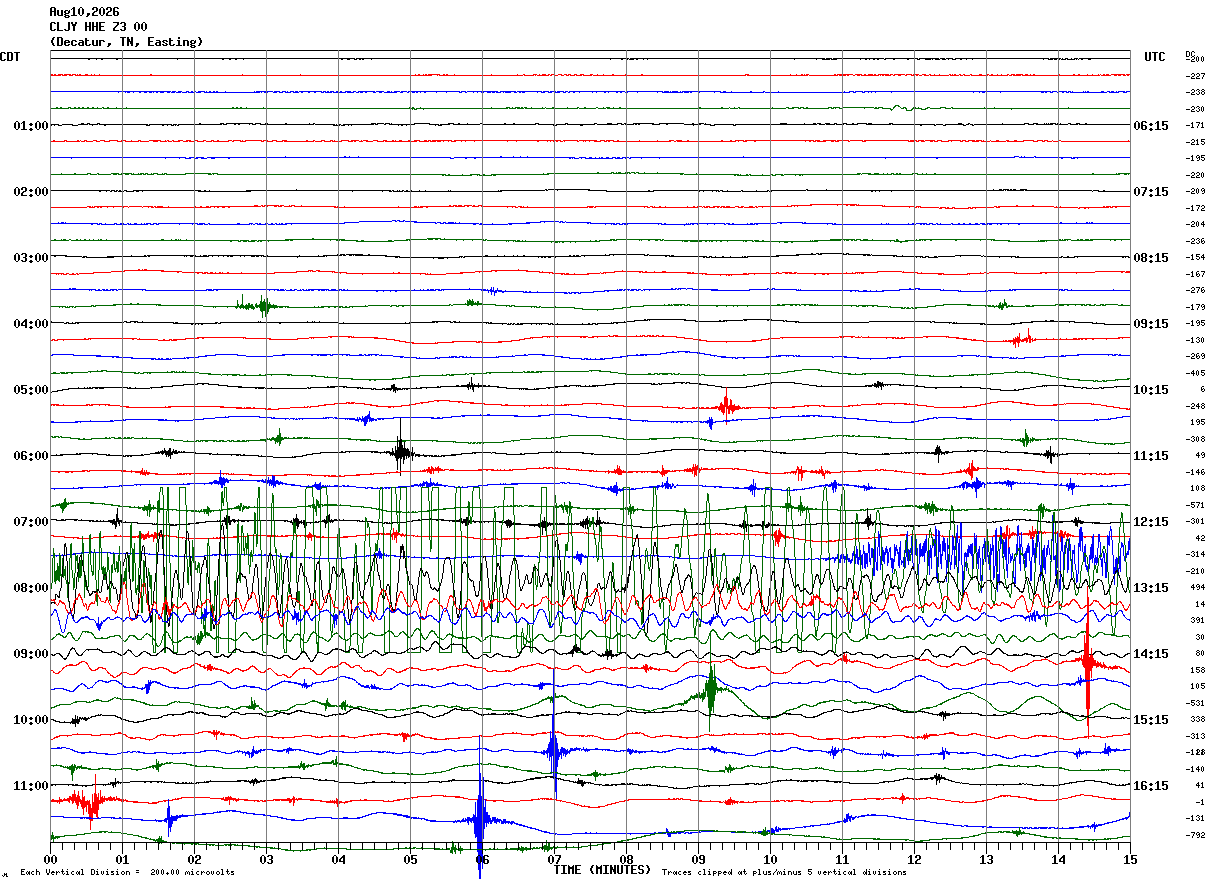Click the DC offset value 391
This screenshot has width=1210, height=886.
coord(1197,620)
